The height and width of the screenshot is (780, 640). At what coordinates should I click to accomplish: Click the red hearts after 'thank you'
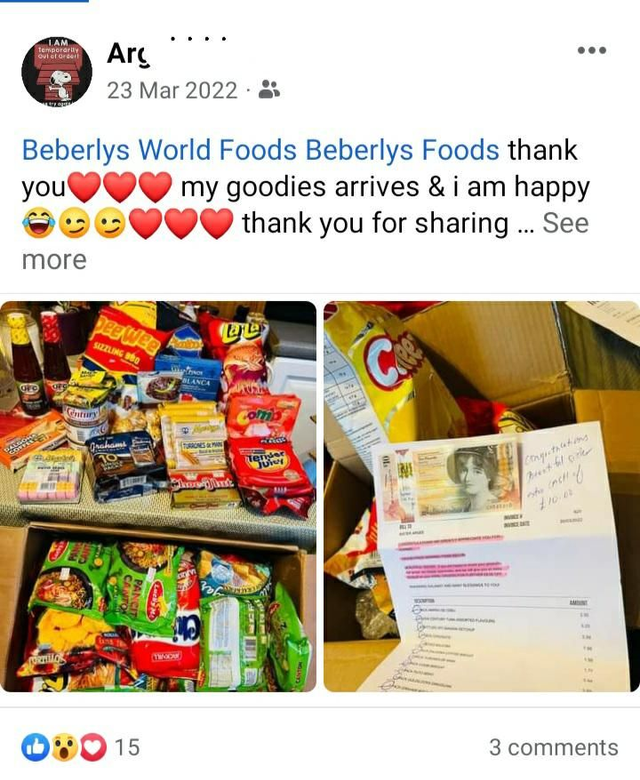pyautogui.click(x=120, y=187)
